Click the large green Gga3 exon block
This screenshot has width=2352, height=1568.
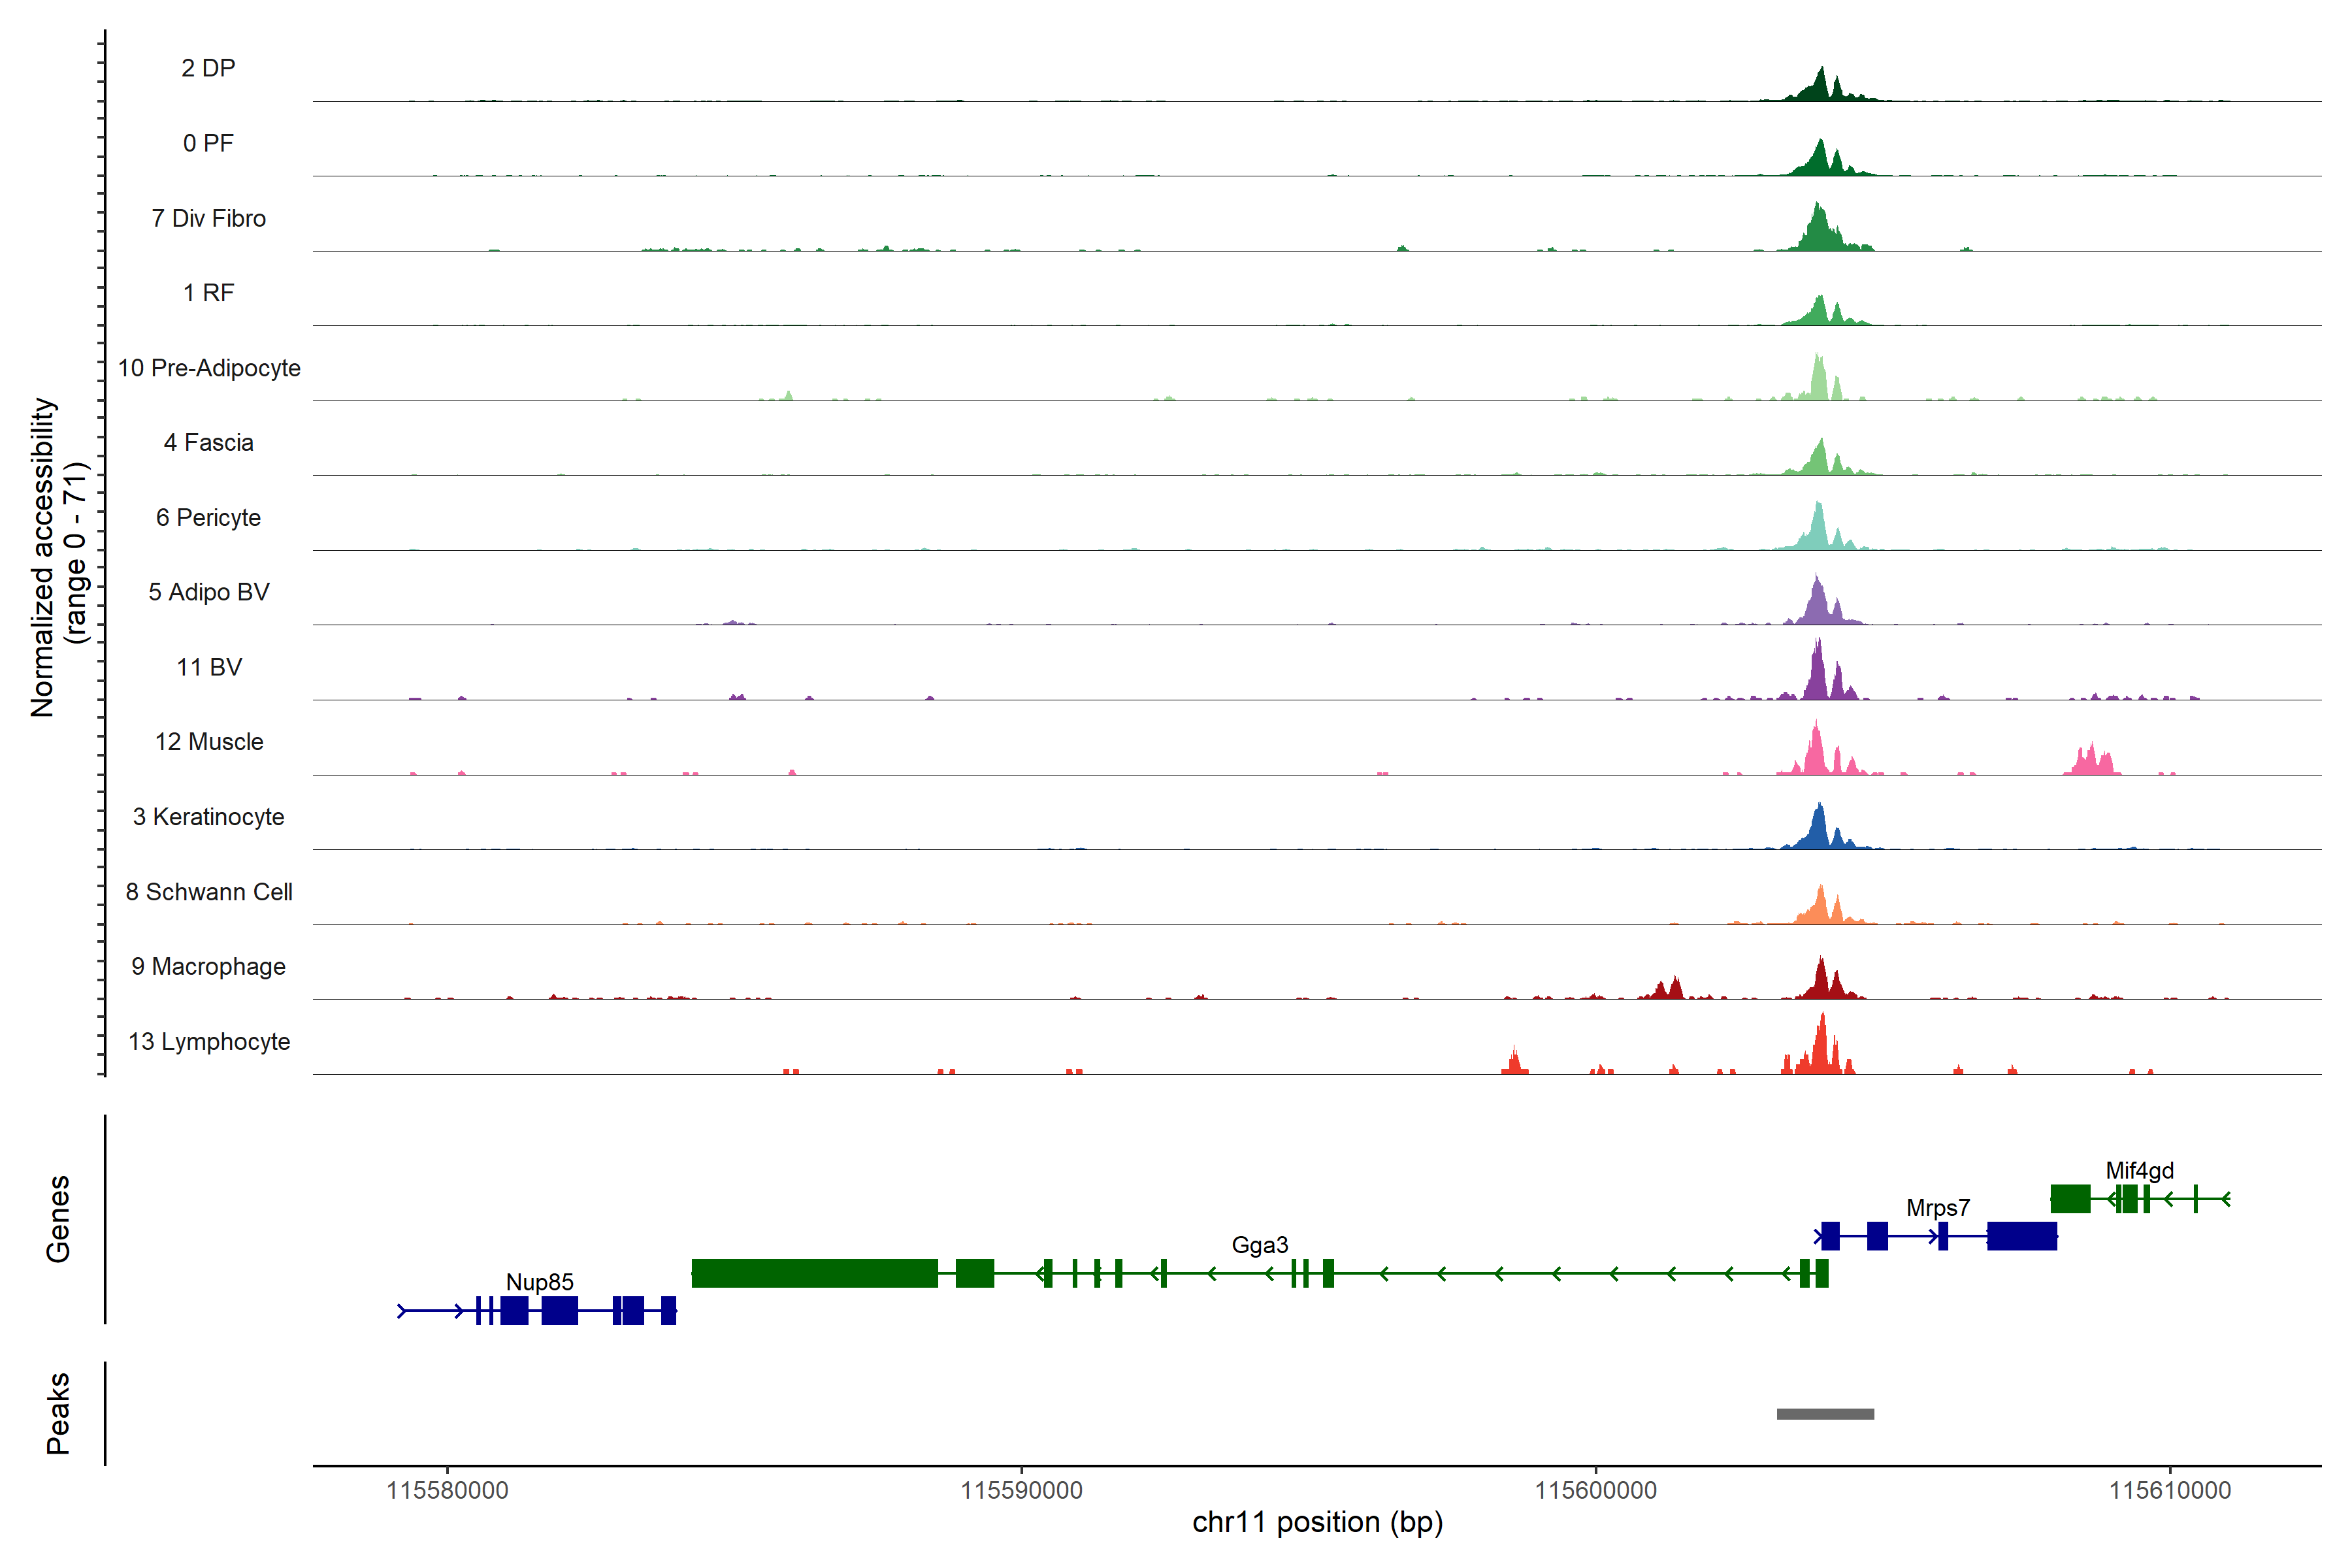tap(814, 1273)
